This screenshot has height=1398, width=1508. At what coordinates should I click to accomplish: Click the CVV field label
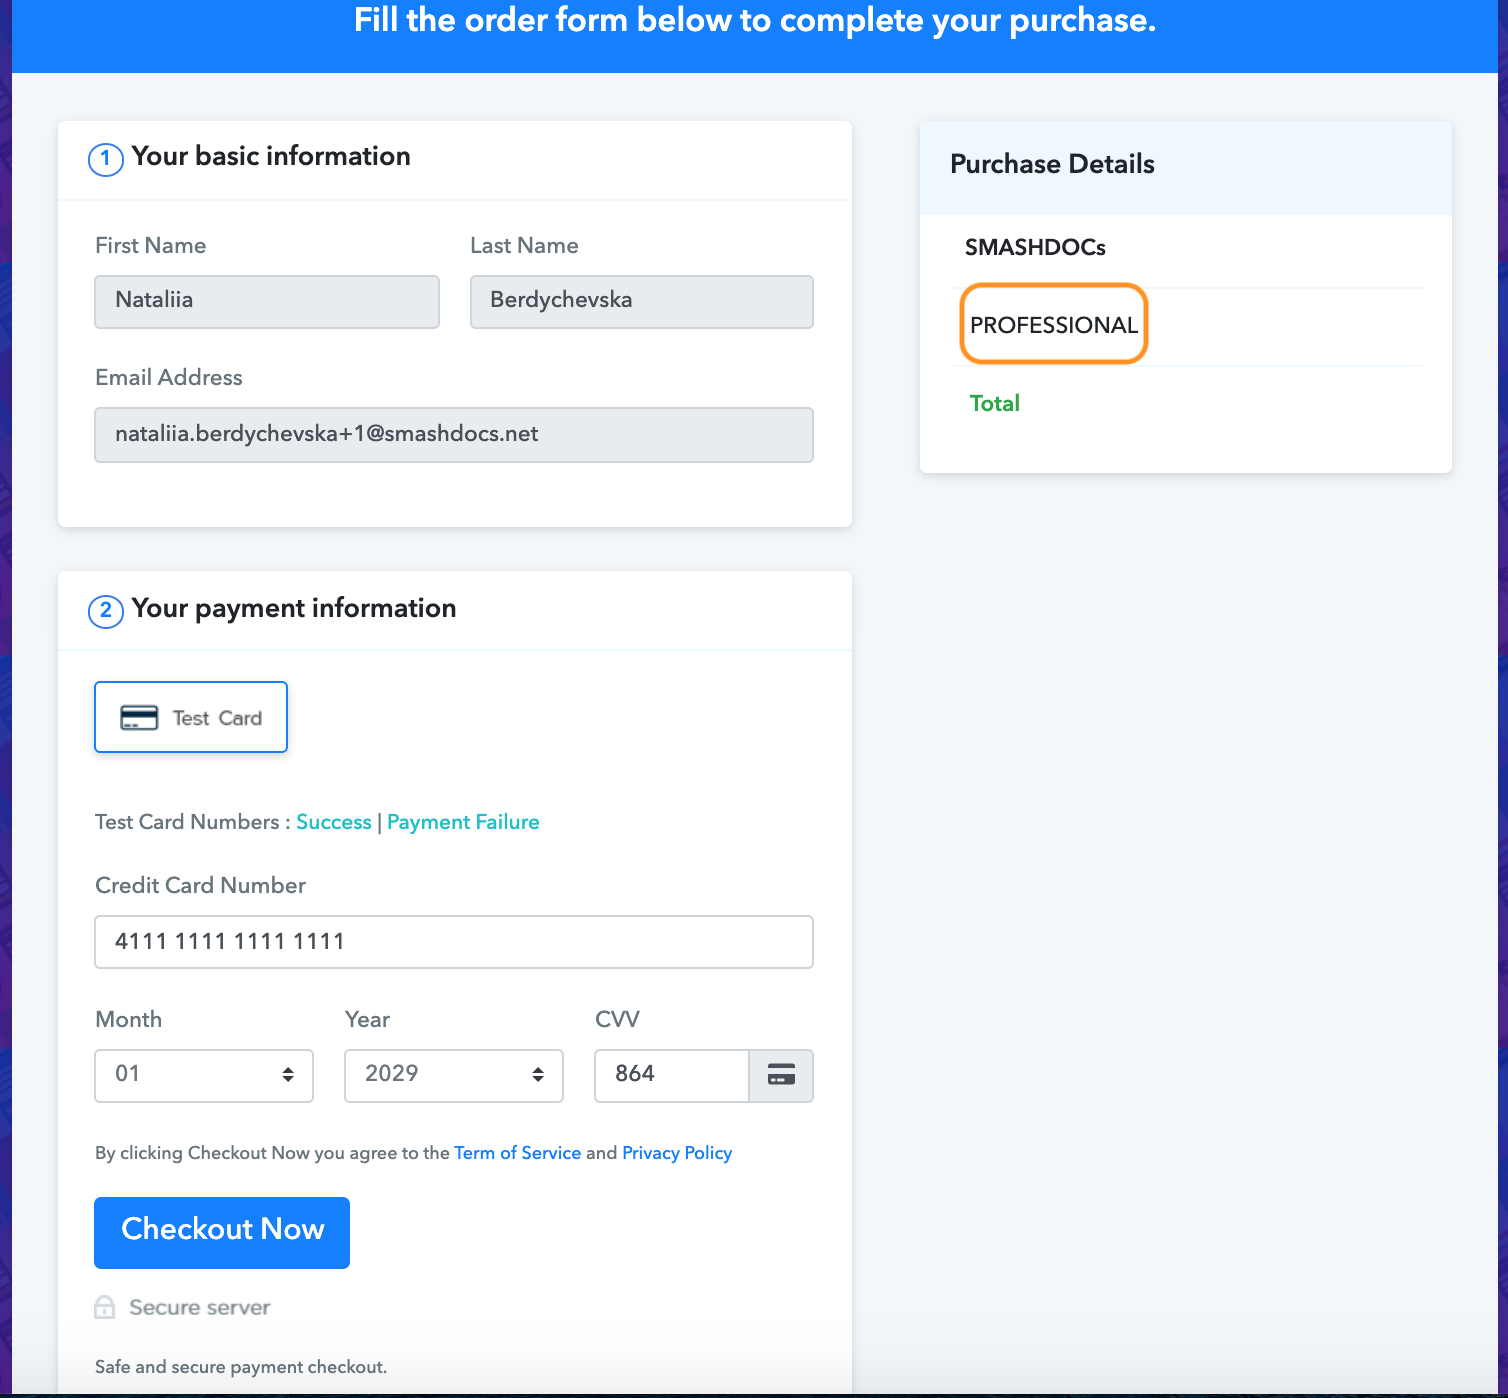pos(617,1019)
